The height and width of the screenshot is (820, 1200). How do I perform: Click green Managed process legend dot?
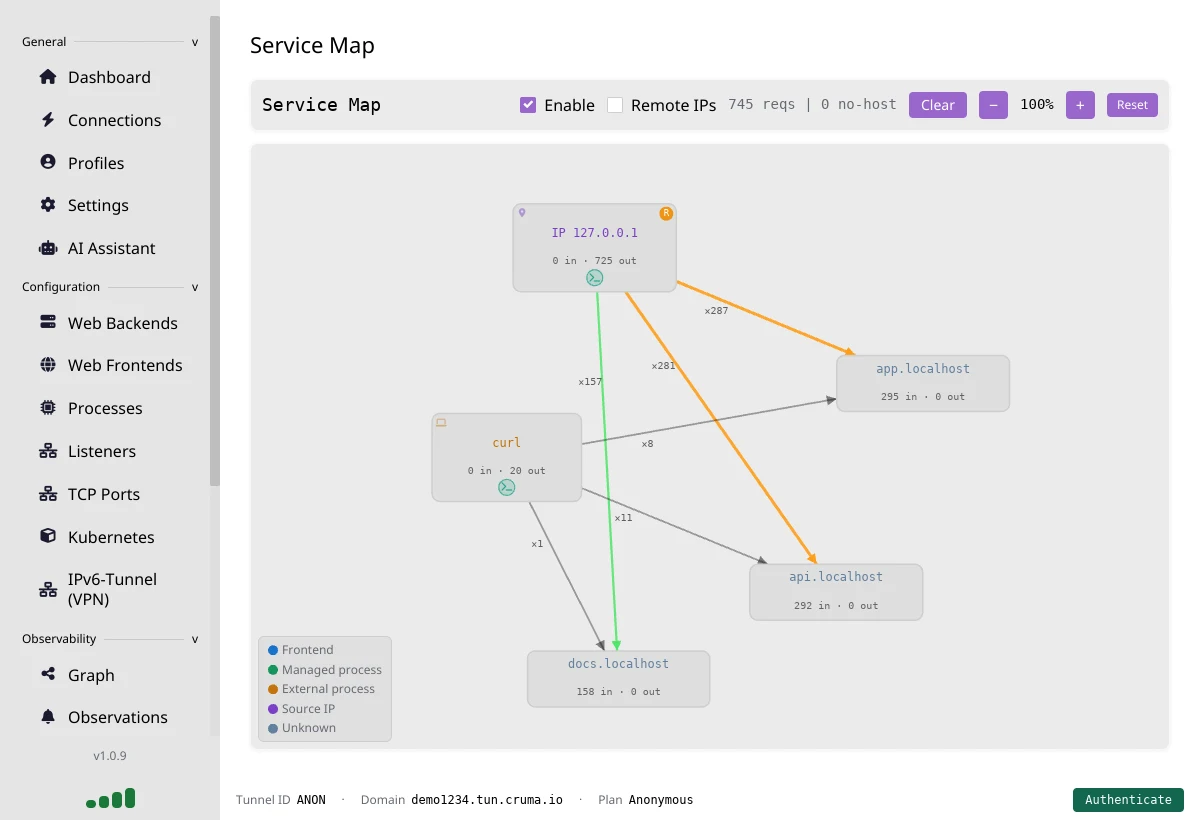pyautogui.click(x=273, y=670)
